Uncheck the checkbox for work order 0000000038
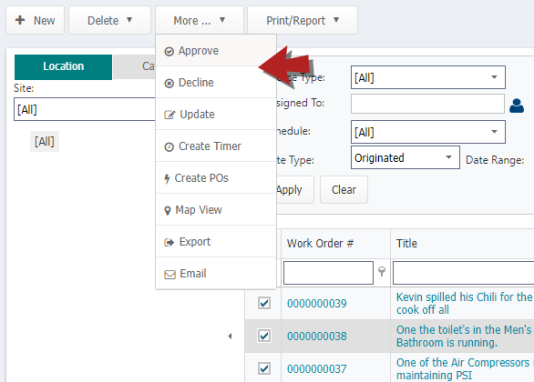 [x=264, y=336]
